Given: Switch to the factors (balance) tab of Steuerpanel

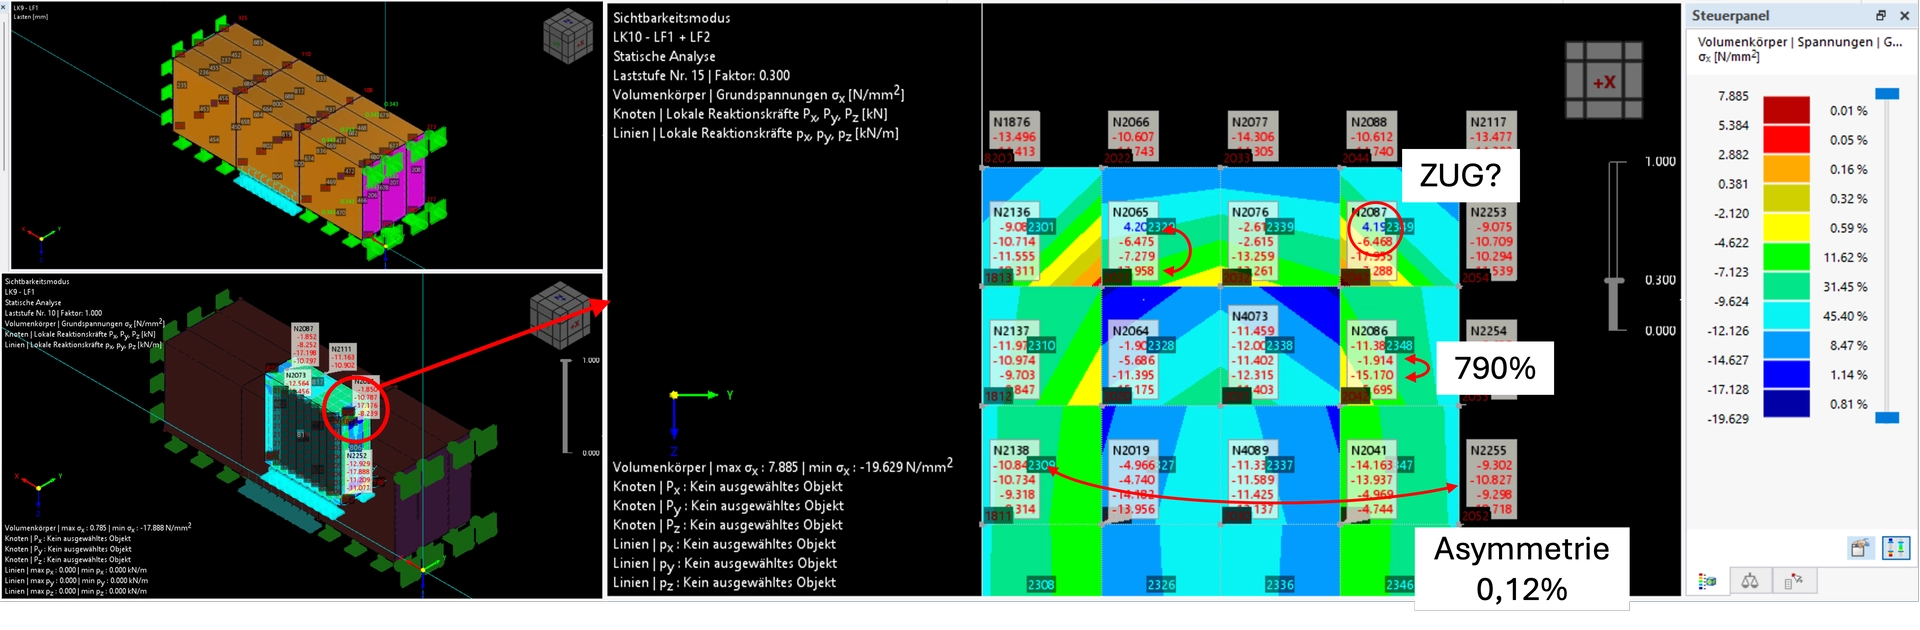Looking at the screenshot, I should (1750, 581).
